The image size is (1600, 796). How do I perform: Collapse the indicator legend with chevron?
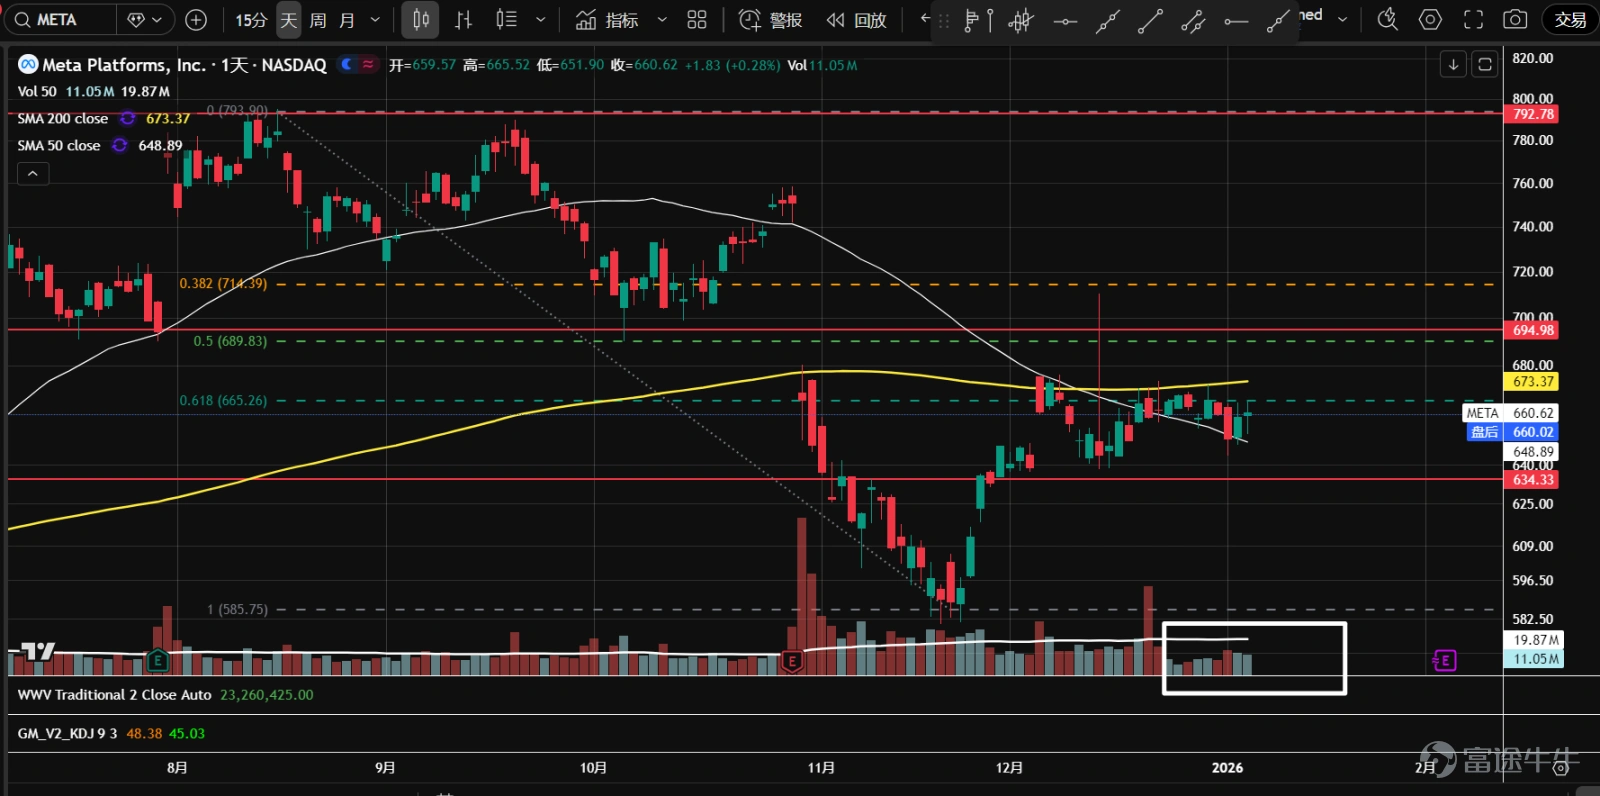point(32,173)
